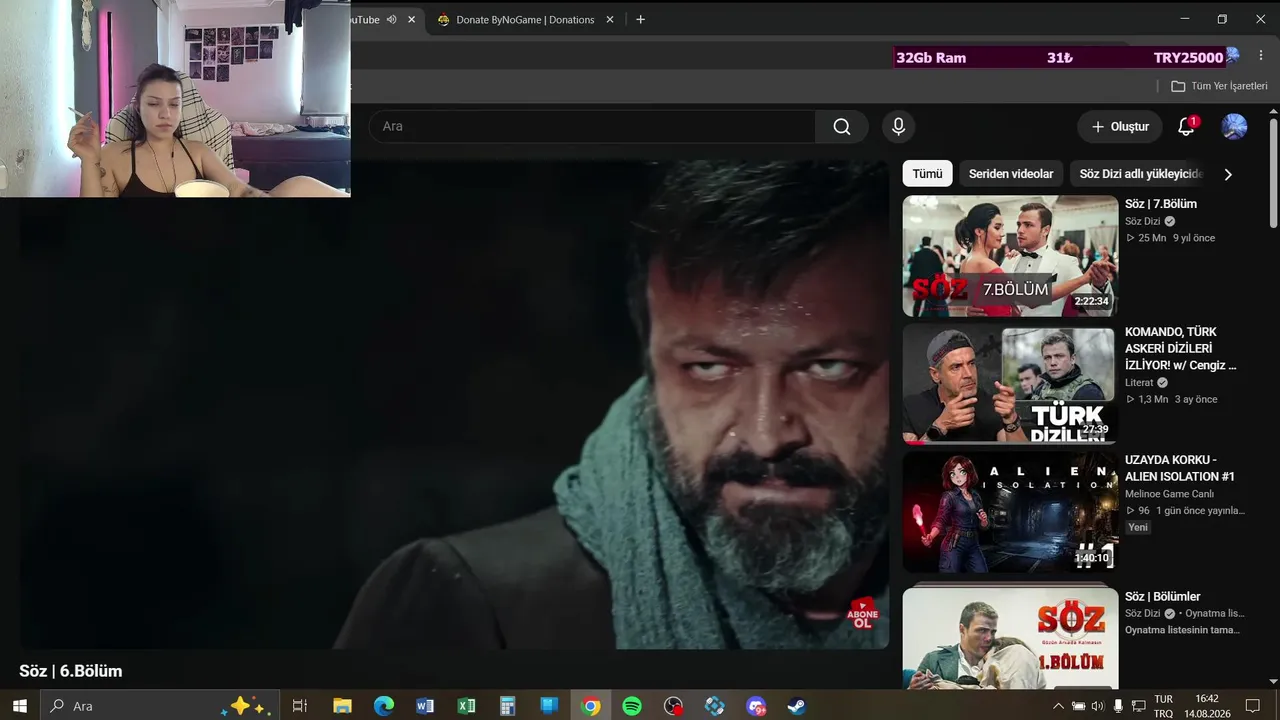Focus the YouTube Ara search field
The height and width of the screenshot is (720, 1280).
pyautogui.click(x=593, y=127)
